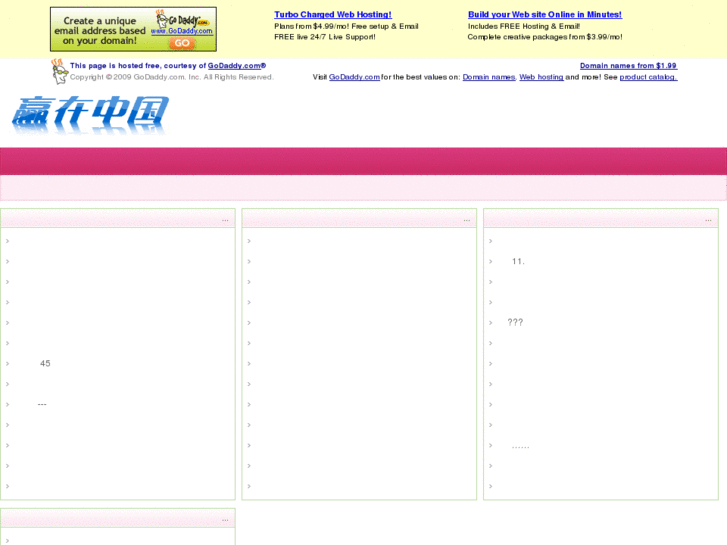Open the www.GoDaddy.com link in banner ad
727x545 pixels.
[x=182, y=31]
